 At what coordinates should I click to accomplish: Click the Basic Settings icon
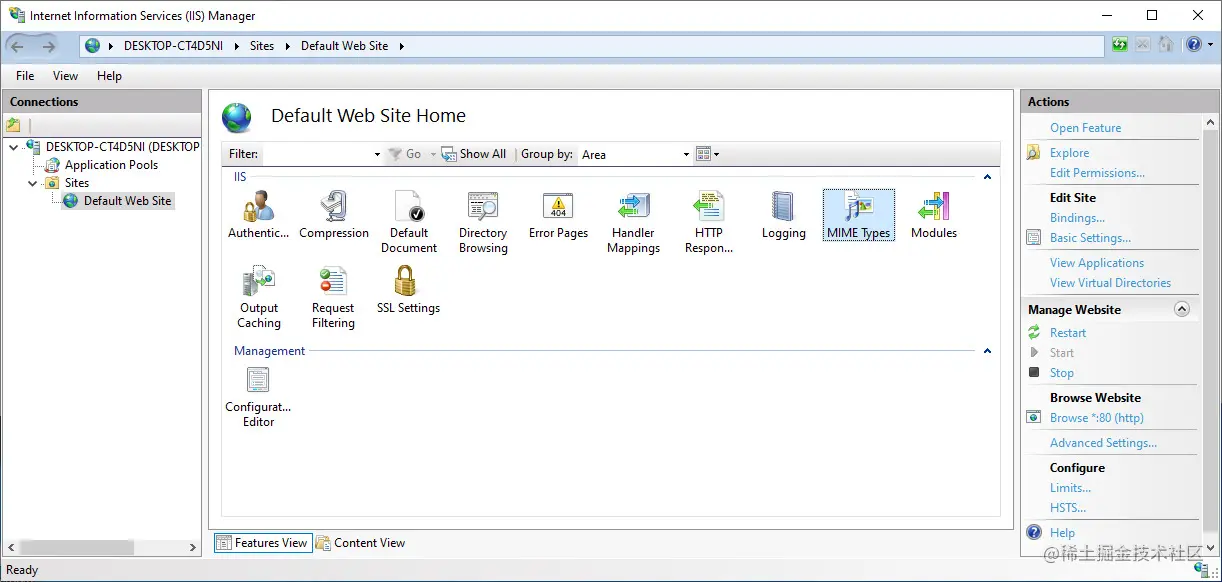(x=1034, y=238)
